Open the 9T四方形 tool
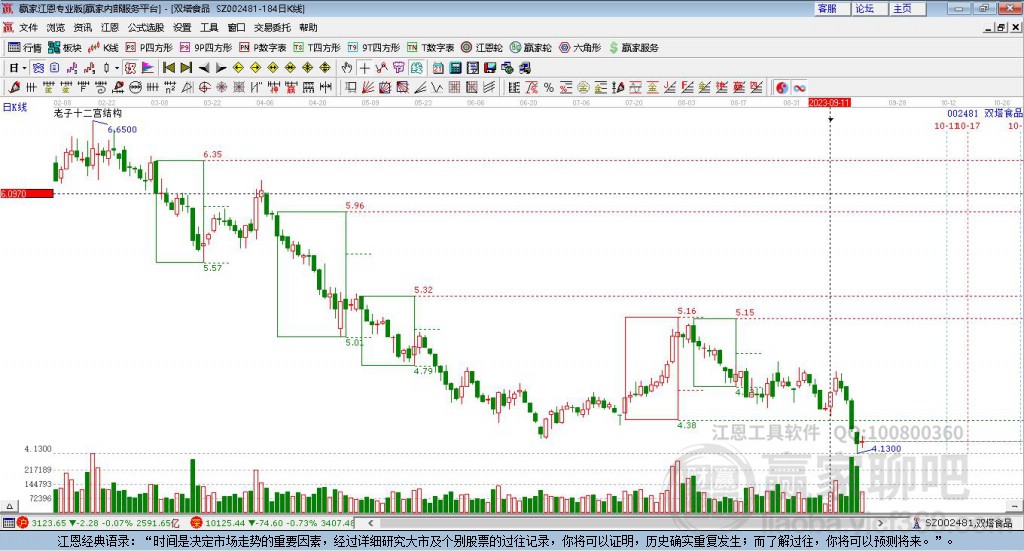Viewport: 1024px width, 551px height. (x=374, y=48)
